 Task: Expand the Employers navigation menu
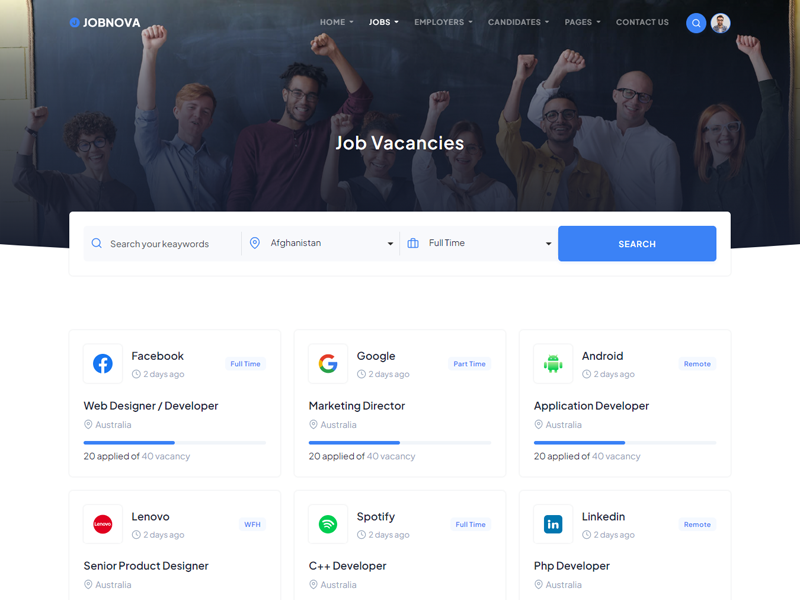coord(443,22)
